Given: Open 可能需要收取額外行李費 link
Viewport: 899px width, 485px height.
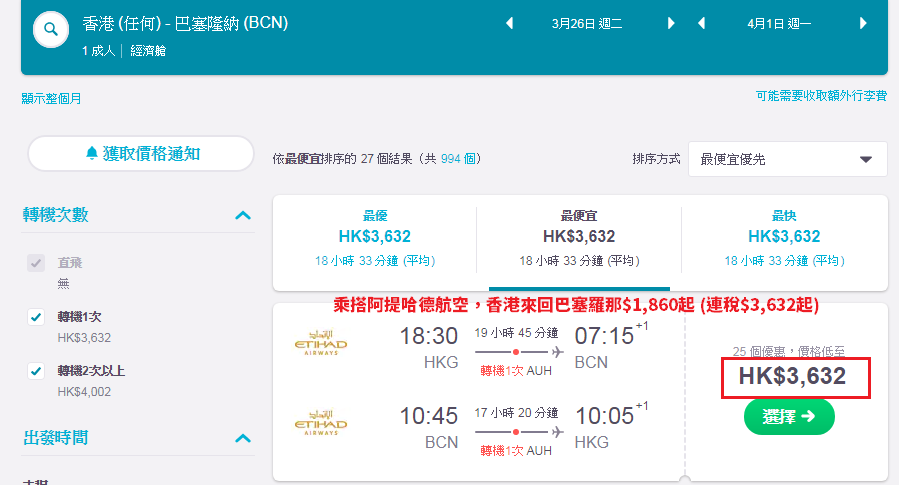Looking at the screenshot, I should point(821,96).
